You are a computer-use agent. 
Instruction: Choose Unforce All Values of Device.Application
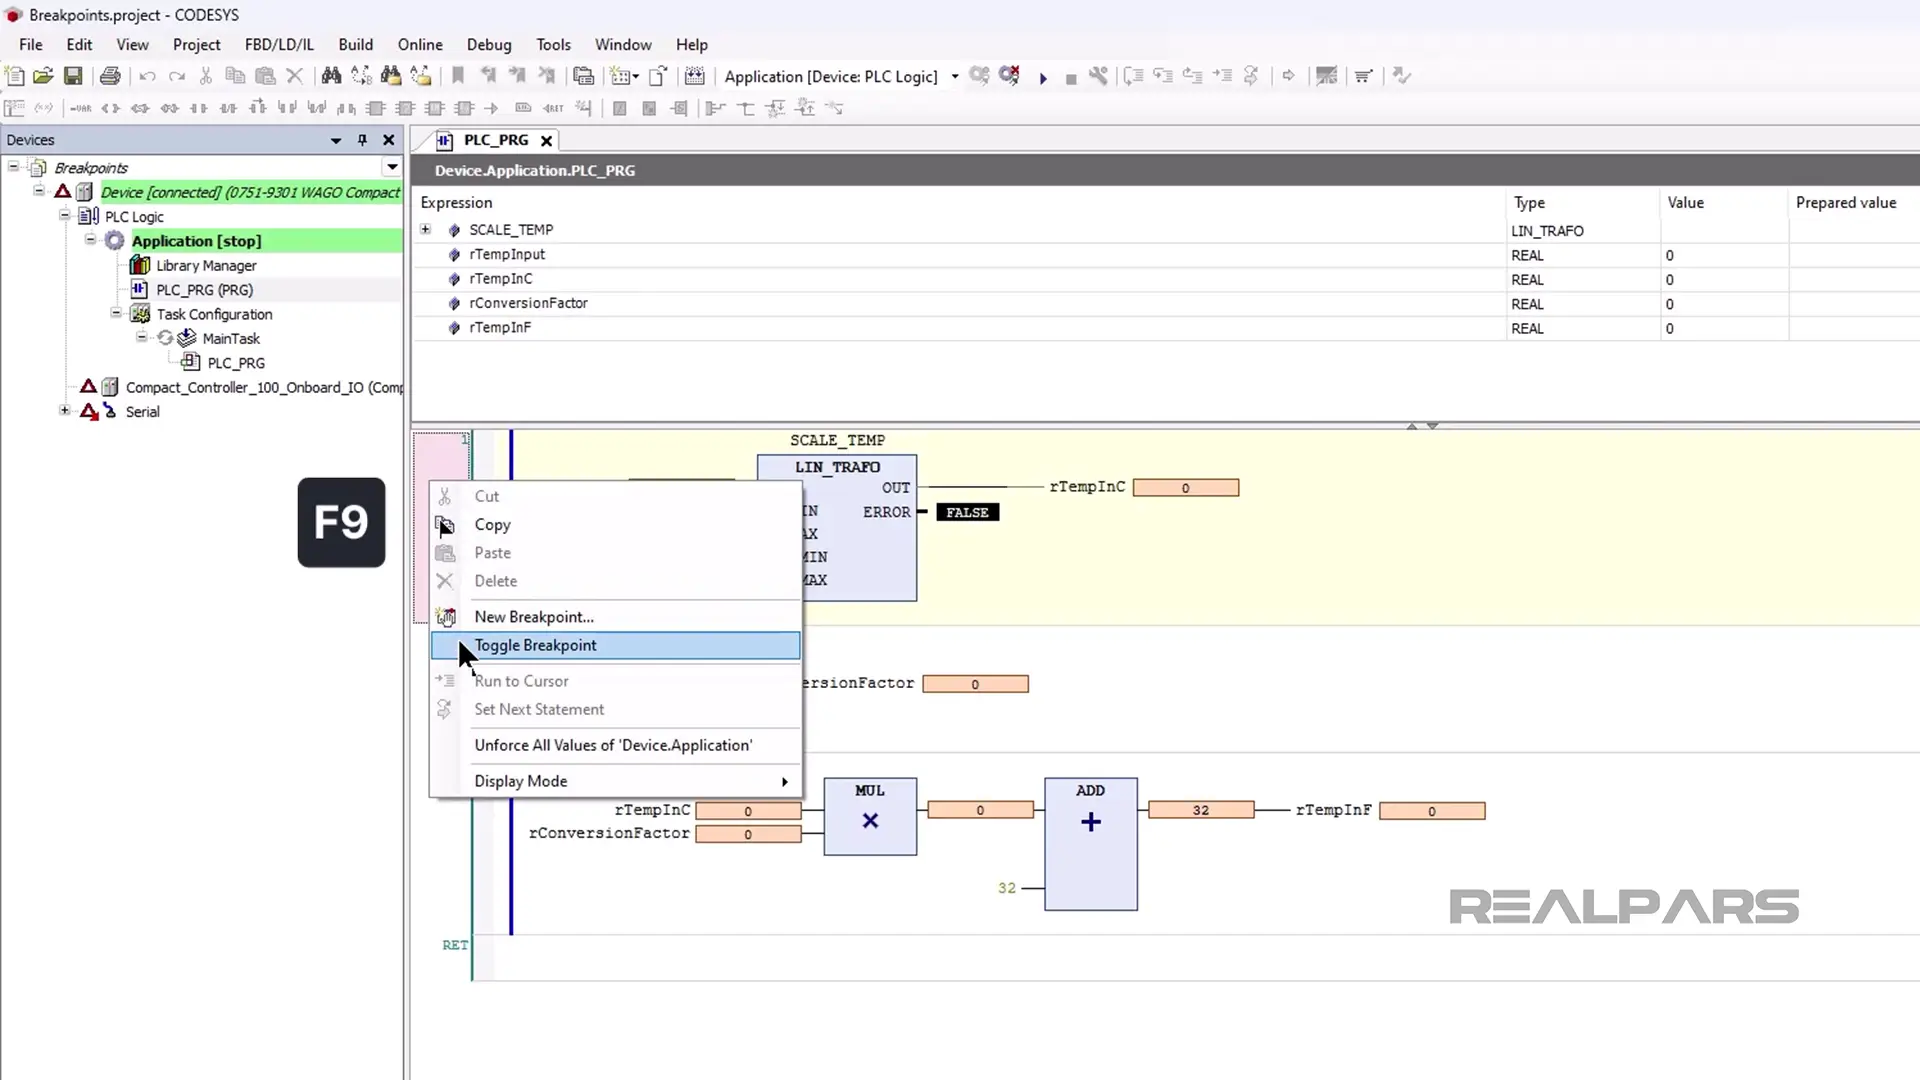(615, 745)
